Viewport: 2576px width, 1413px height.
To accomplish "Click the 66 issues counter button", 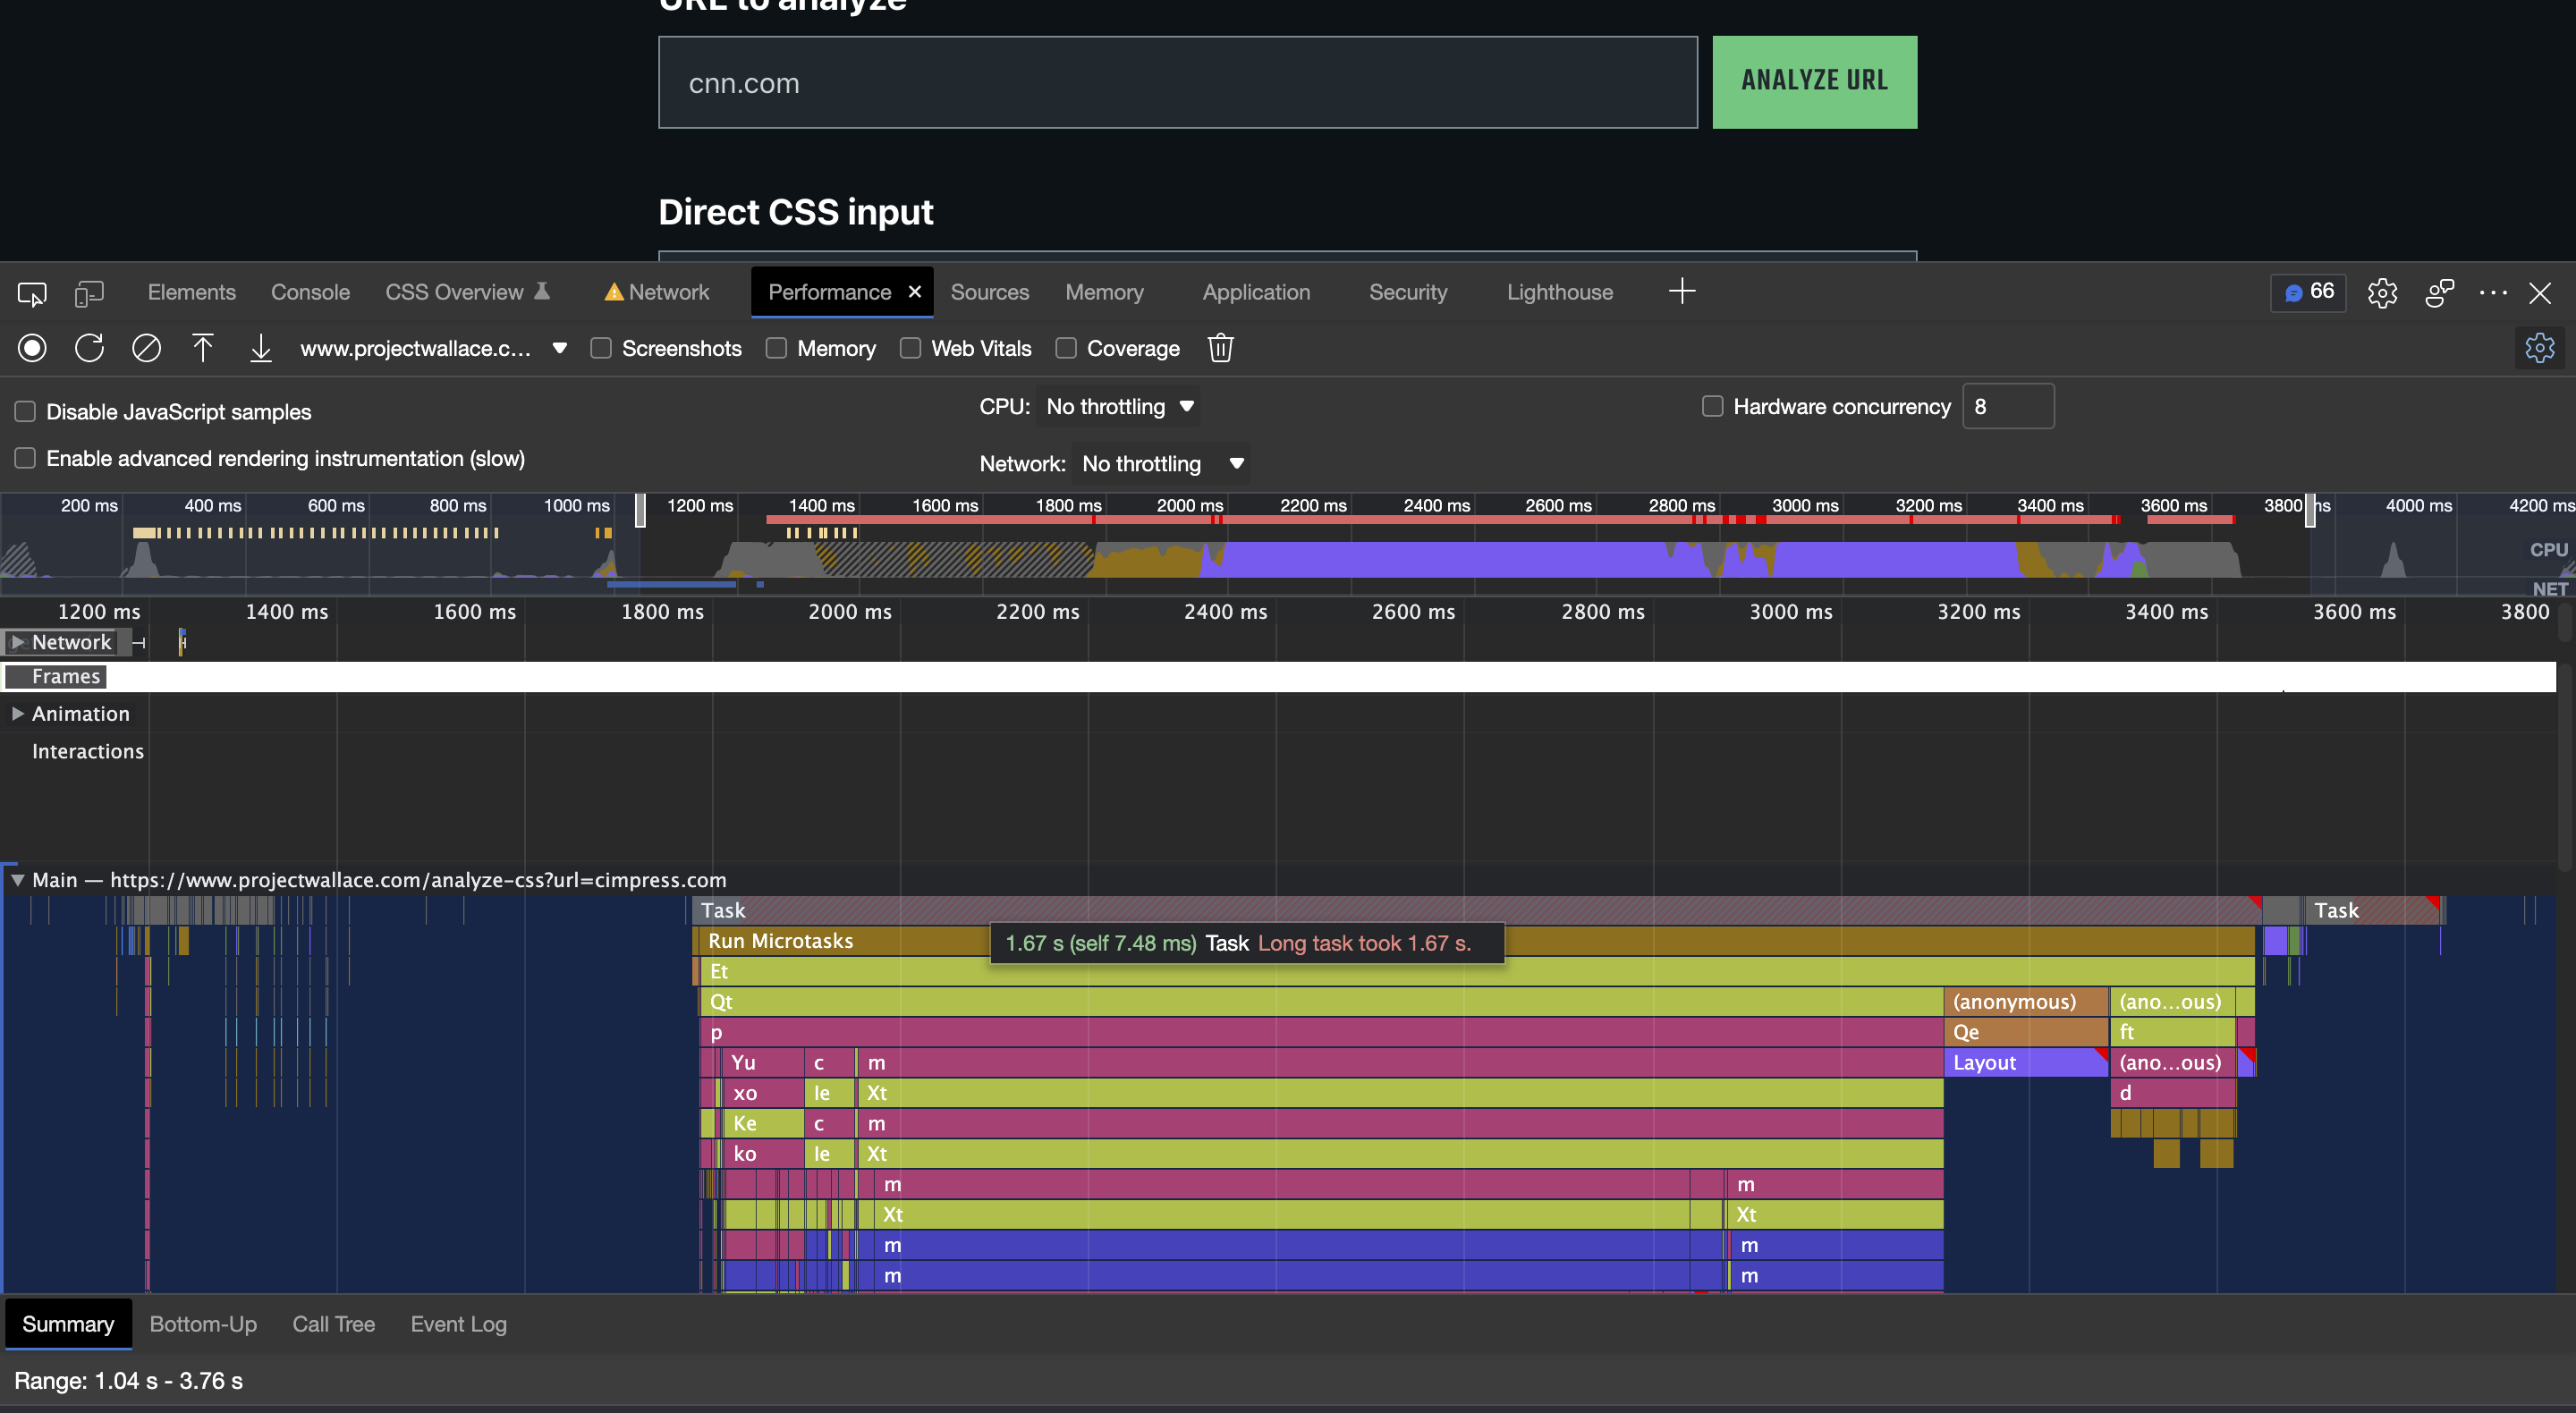I will click(2307, 292).
